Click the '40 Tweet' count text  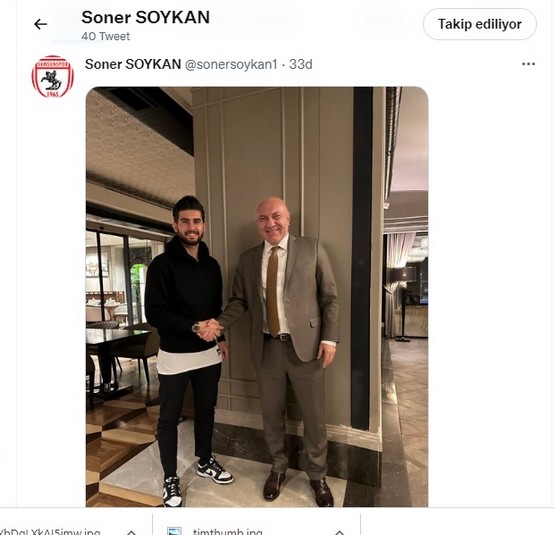[x=105, y=36]
